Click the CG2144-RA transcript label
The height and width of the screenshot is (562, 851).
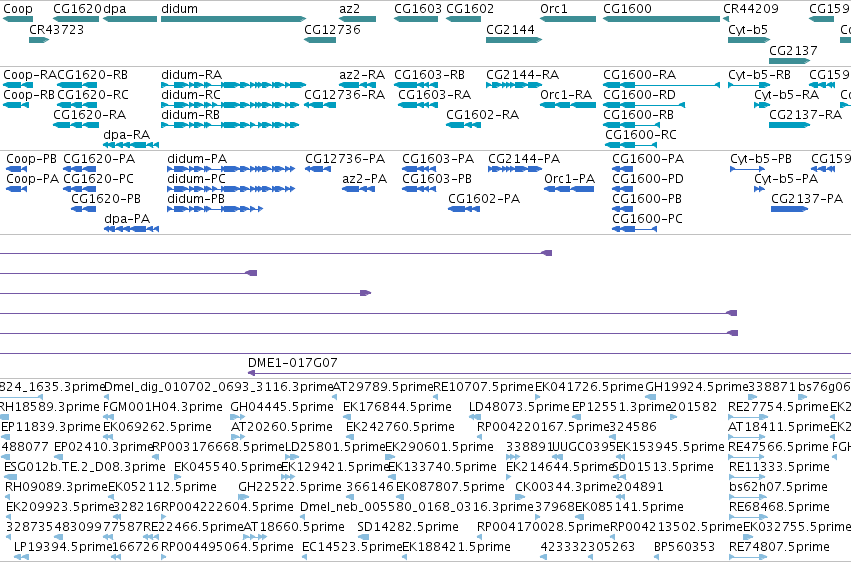(522, 75)
